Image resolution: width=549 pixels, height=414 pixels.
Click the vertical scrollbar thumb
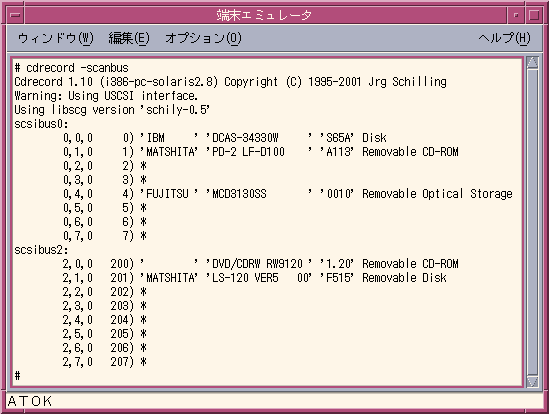(x=533, y=222)
